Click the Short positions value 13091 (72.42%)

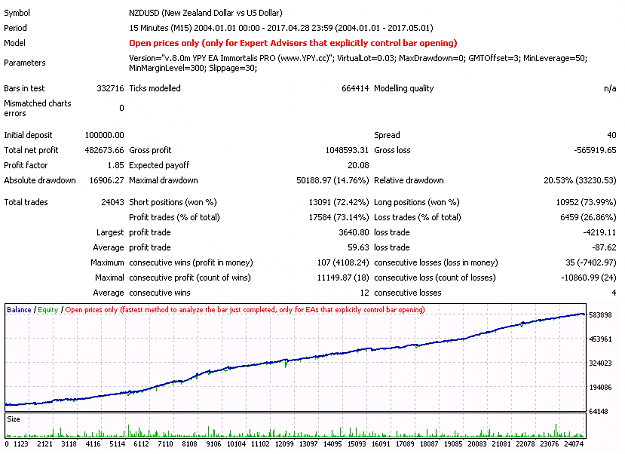pyautogui.click(x=339, y=202)
